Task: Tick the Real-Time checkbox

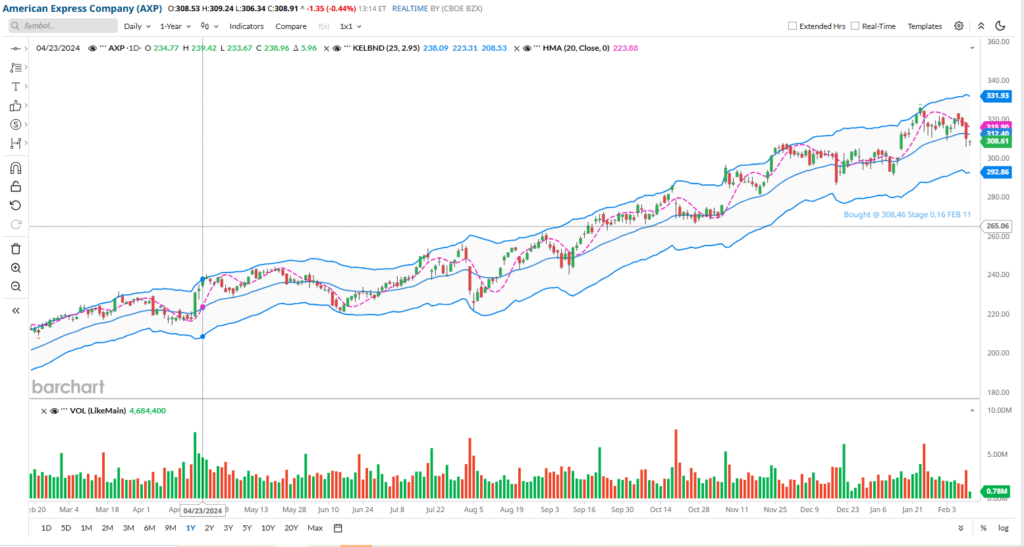Action: coord(855,26)
